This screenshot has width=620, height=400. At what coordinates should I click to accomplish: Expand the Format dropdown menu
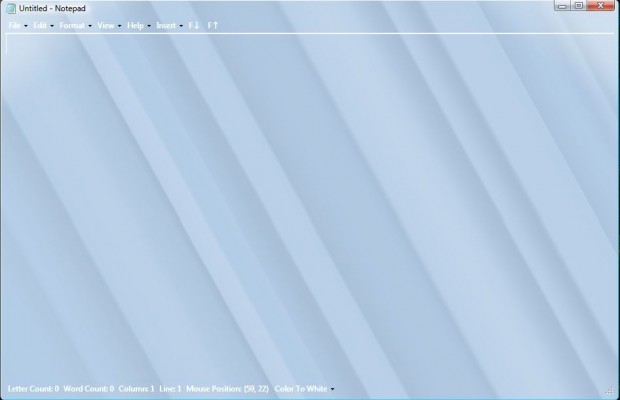[x=75, y=25]
